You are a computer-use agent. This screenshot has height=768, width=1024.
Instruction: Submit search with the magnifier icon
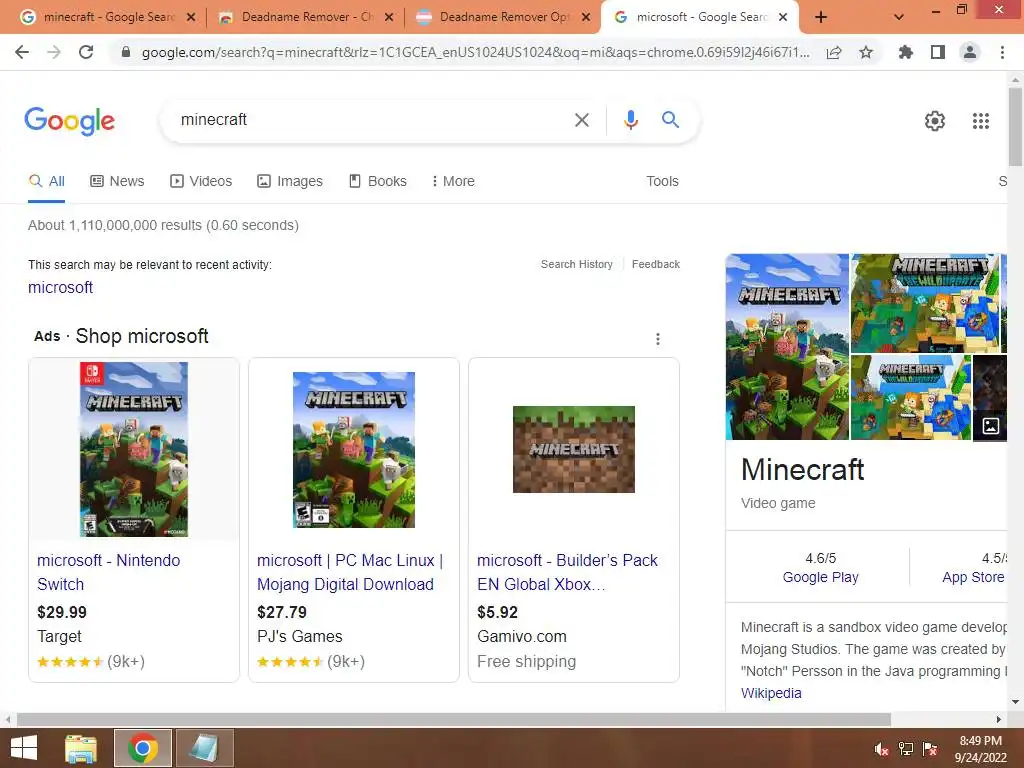point(670,120)
